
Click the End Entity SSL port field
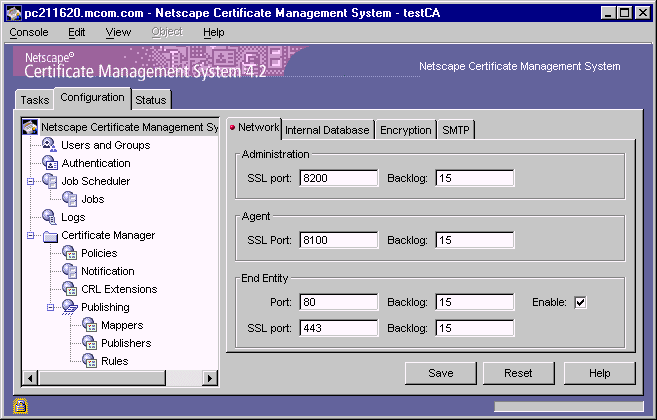[339, 328]
